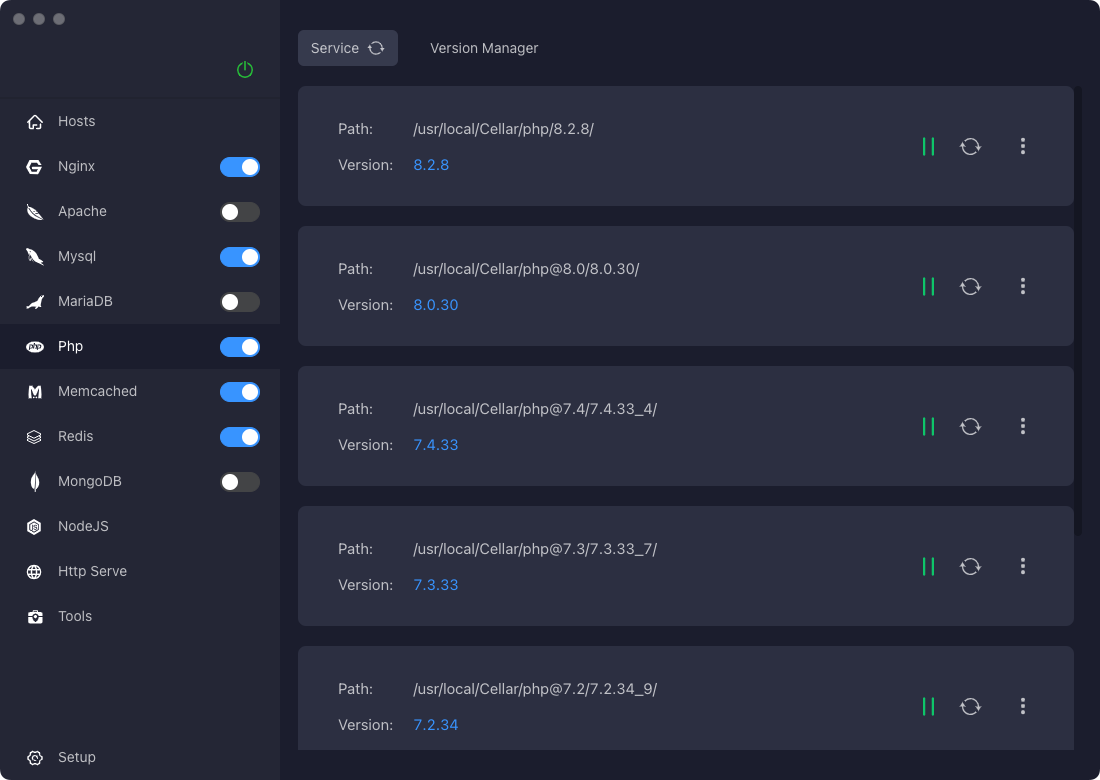Switch to the Version Manager tab
This screenshot has width=1100, height=780.
pos(484,48)
